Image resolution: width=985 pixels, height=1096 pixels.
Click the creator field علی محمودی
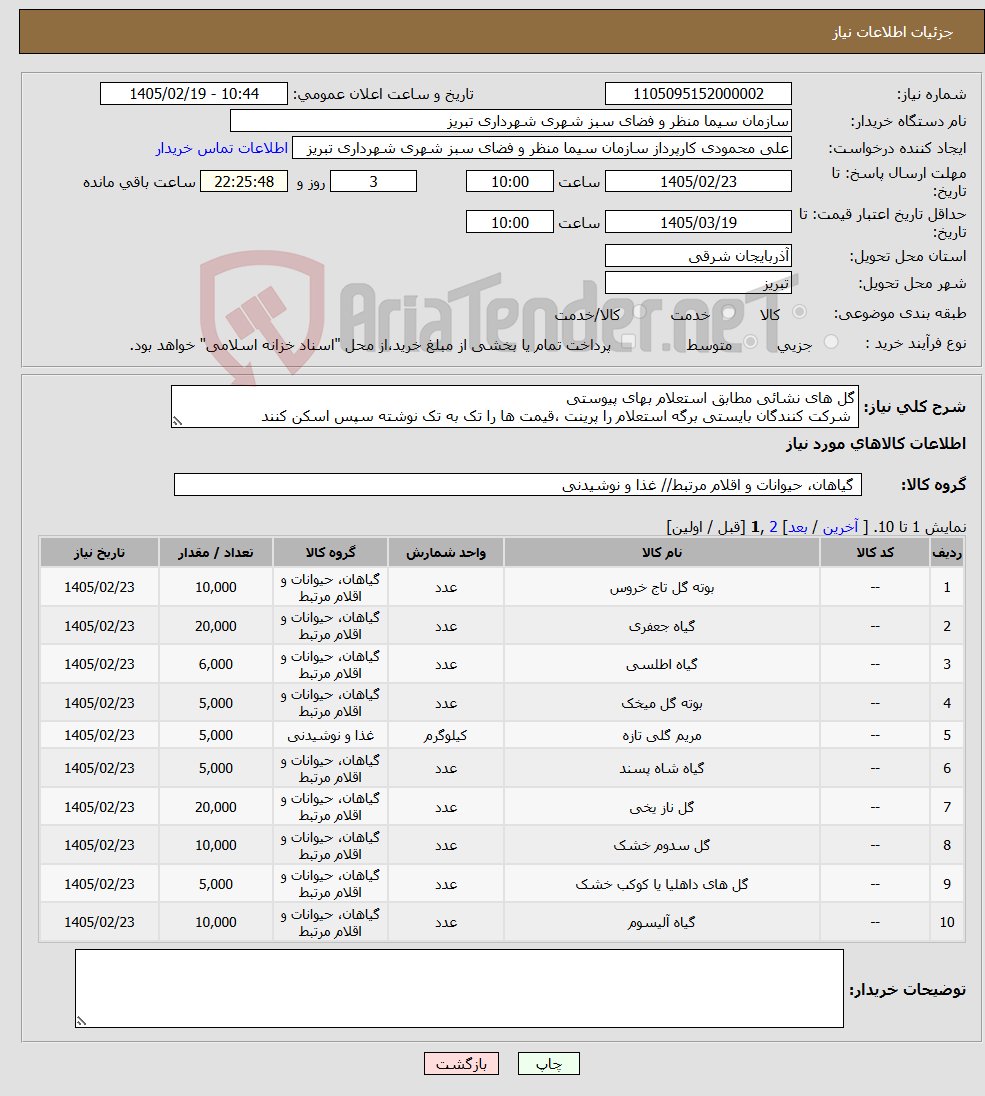coord(542,148)
